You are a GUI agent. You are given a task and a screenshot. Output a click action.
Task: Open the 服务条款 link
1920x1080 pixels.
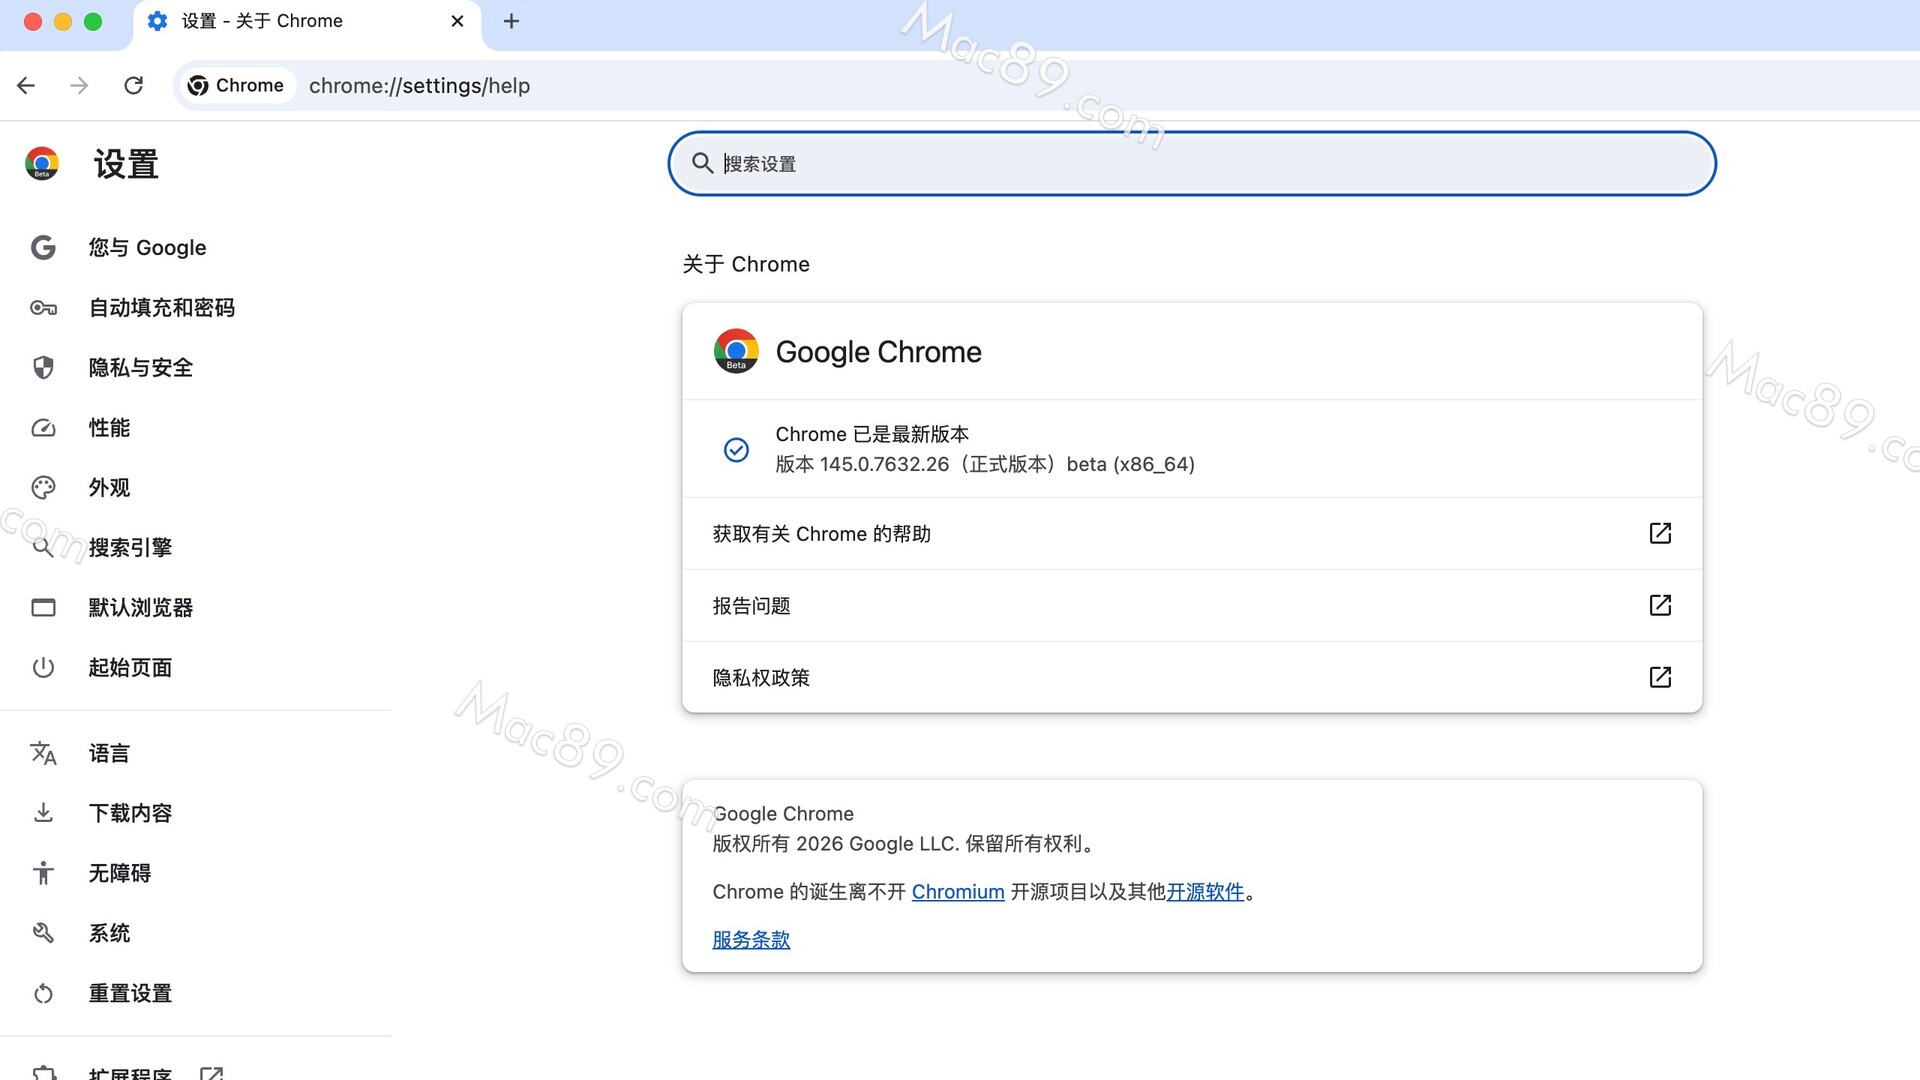(x=751, y=939)
